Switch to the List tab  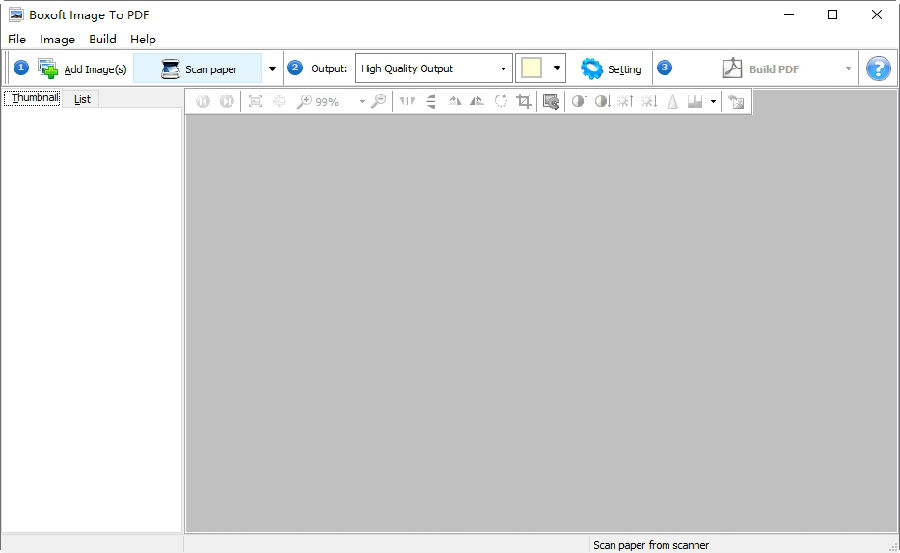[x=82, y=99]
